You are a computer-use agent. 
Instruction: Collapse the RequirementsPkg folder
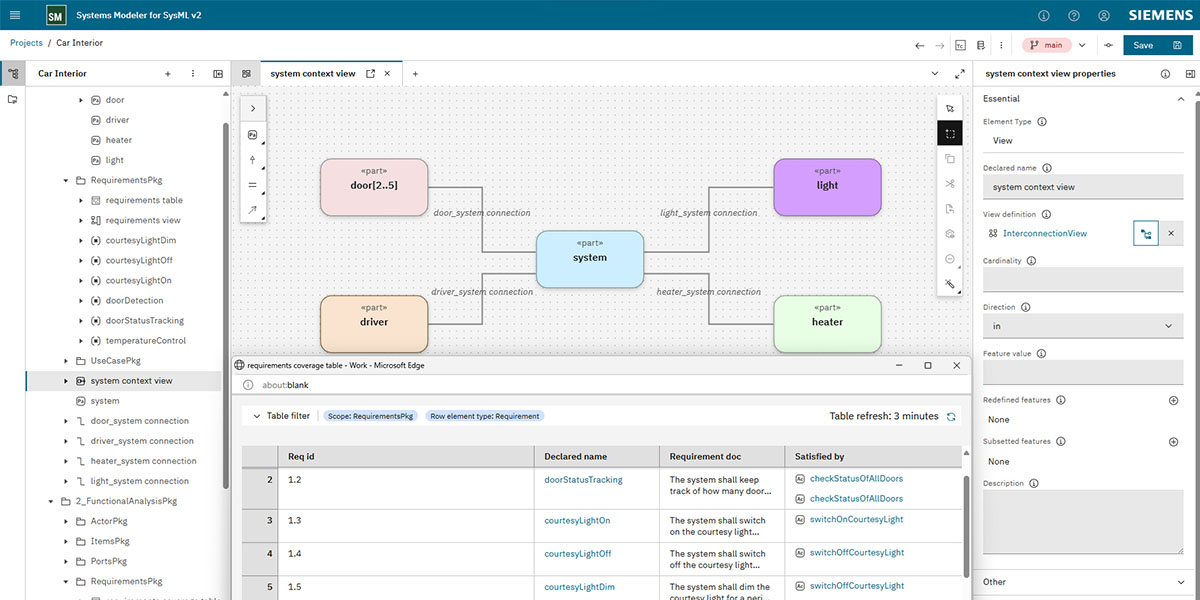(x=65, y=180)
